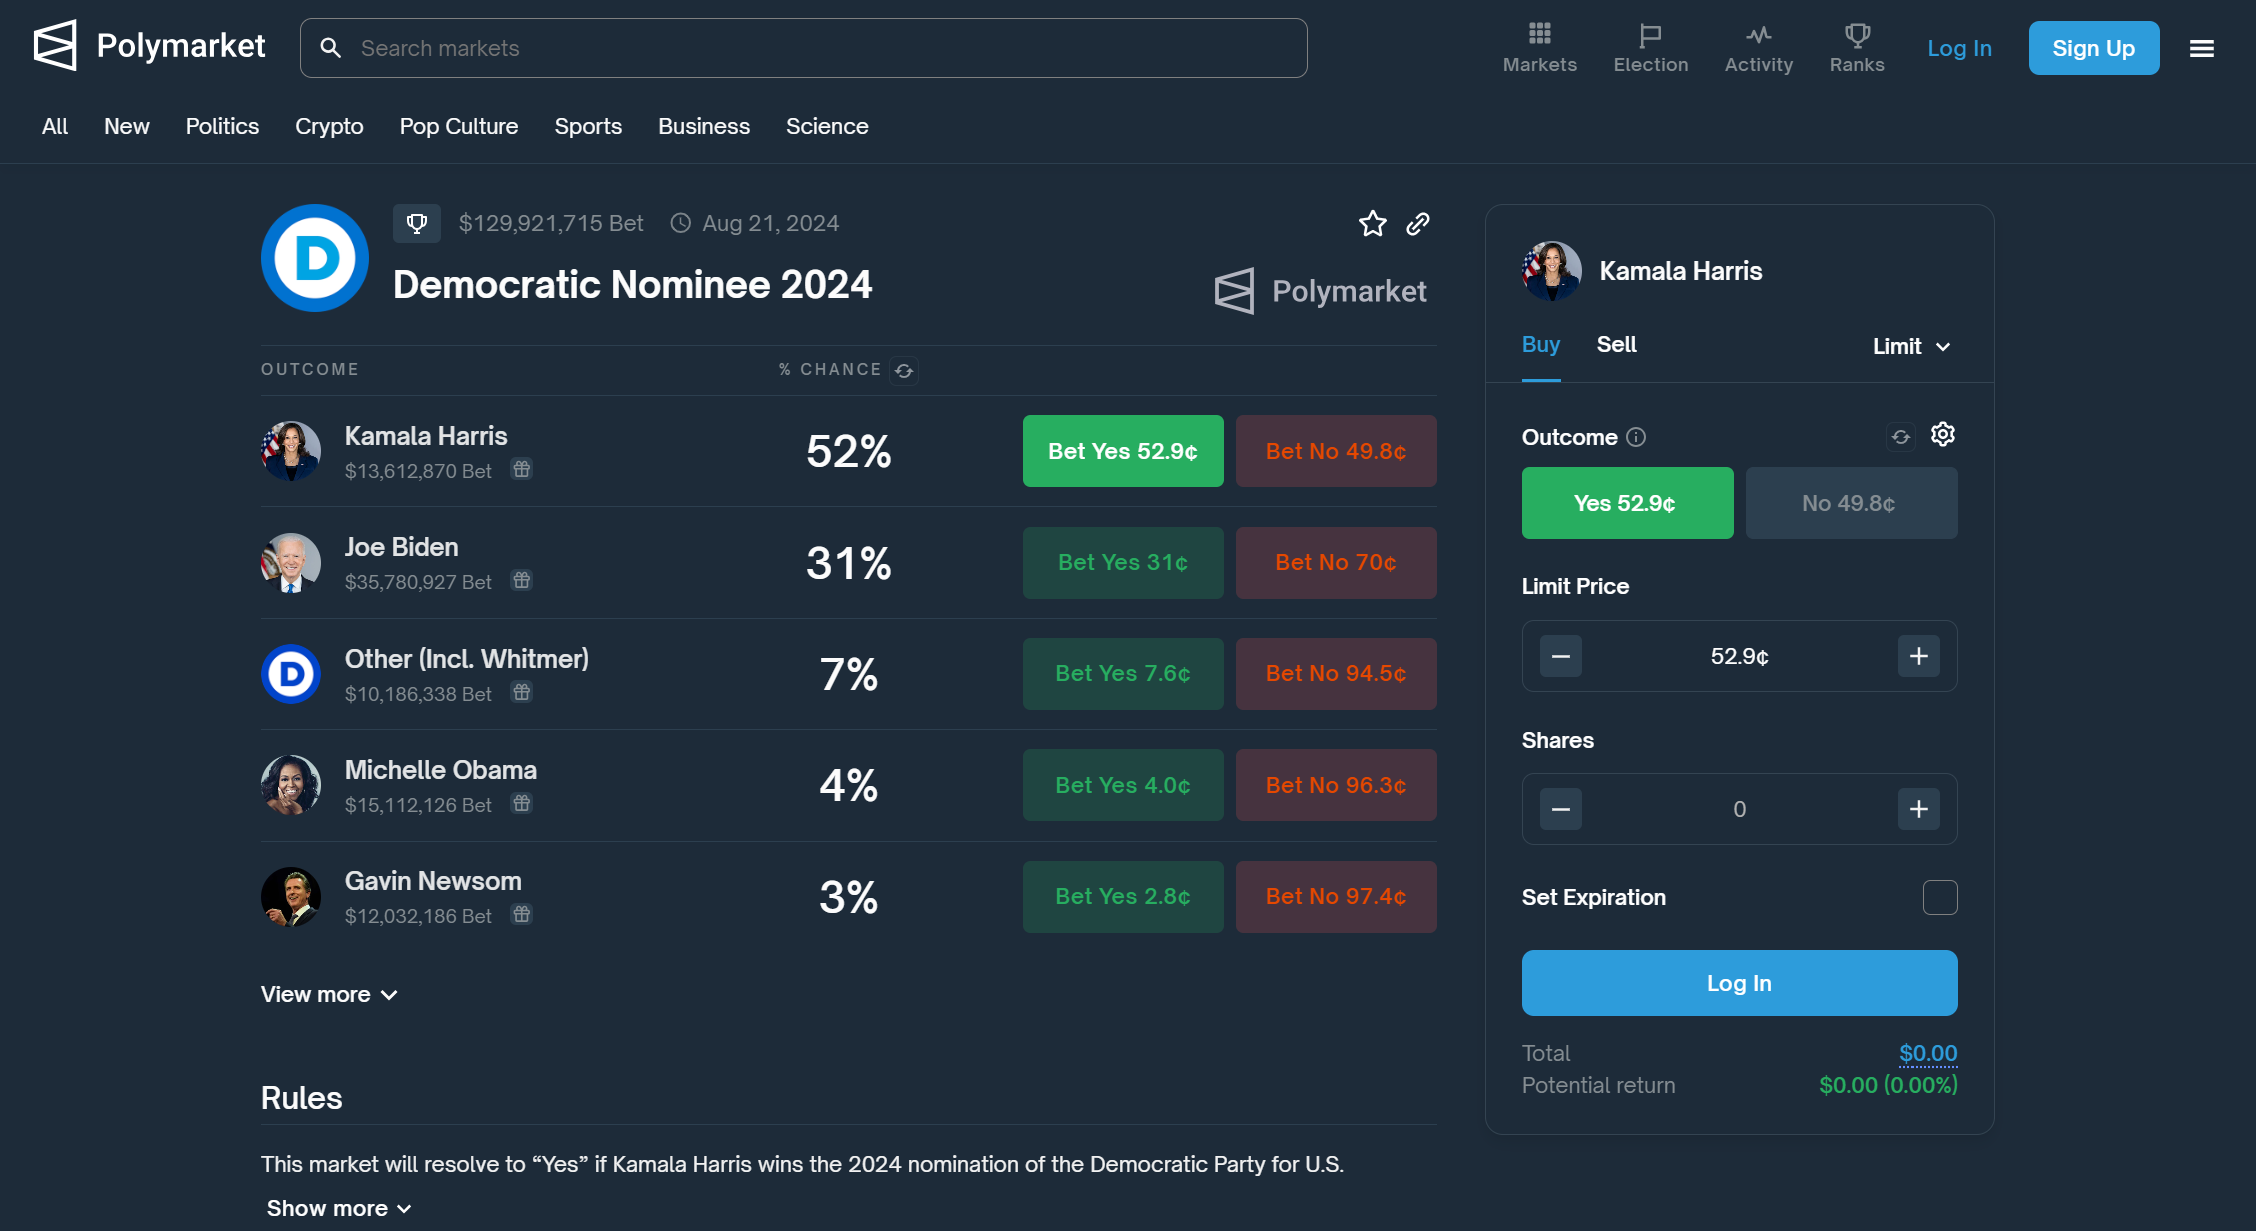Viewport: 2256px width, 1231px height.
Task: Decrease the limit price with minus
Action: pyautogui.click(x=1560, y=656)
